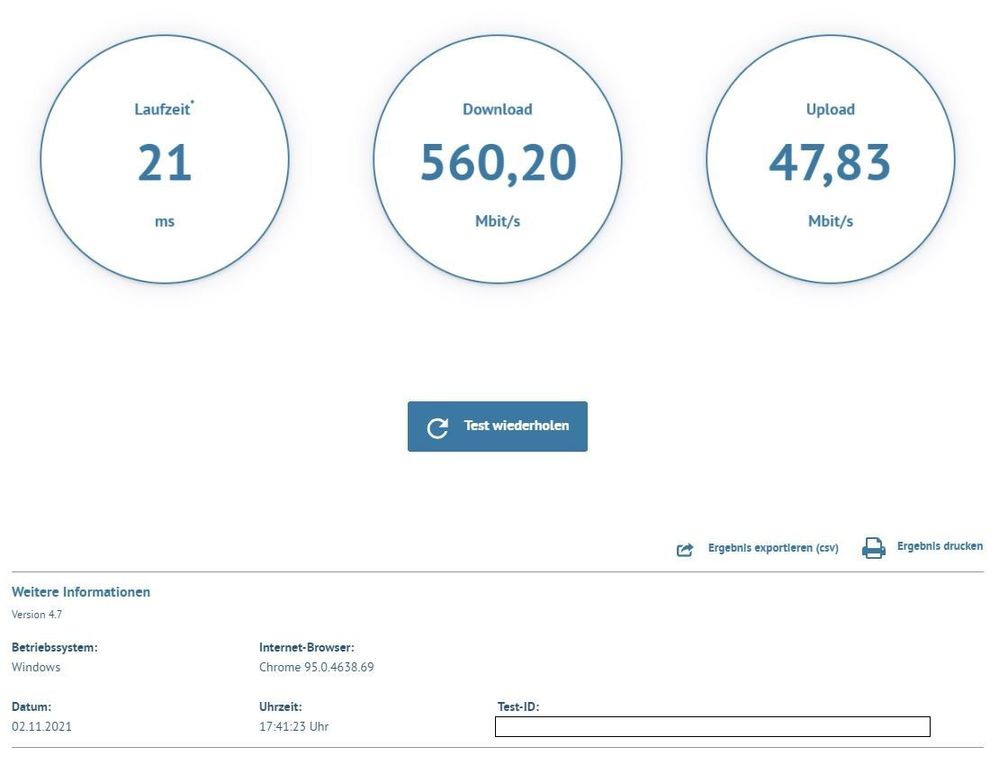This screenshot has height=764, width=999.
Task: Click the Download label
Action: [x=497, y=110]
